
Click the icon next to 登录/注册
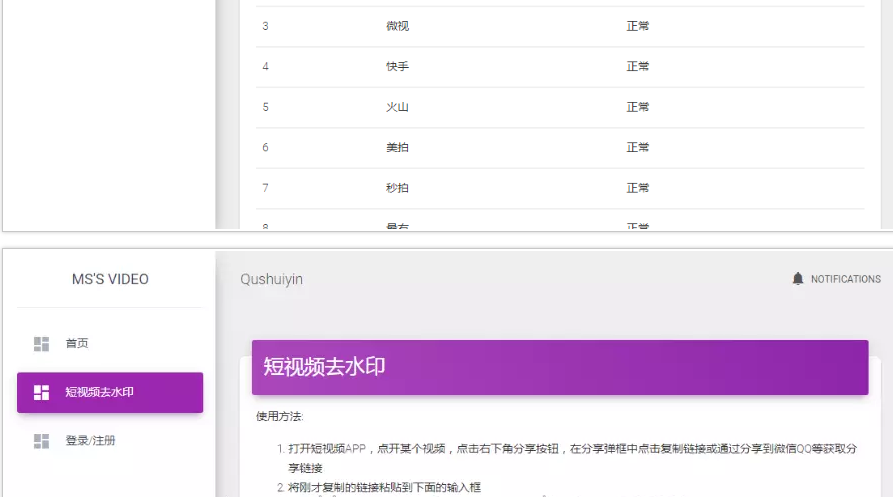tap(41, 441)
